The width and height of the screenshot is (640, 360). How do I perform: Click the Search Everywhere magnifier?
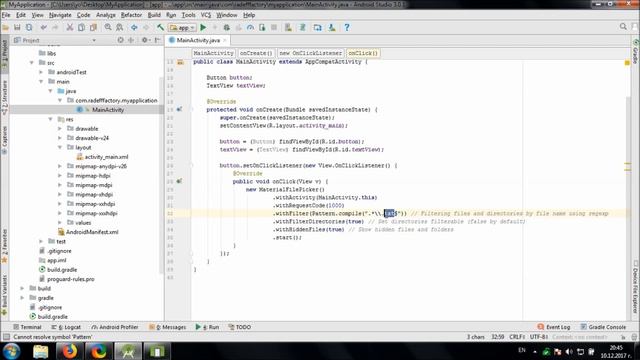tap(623, 27)
